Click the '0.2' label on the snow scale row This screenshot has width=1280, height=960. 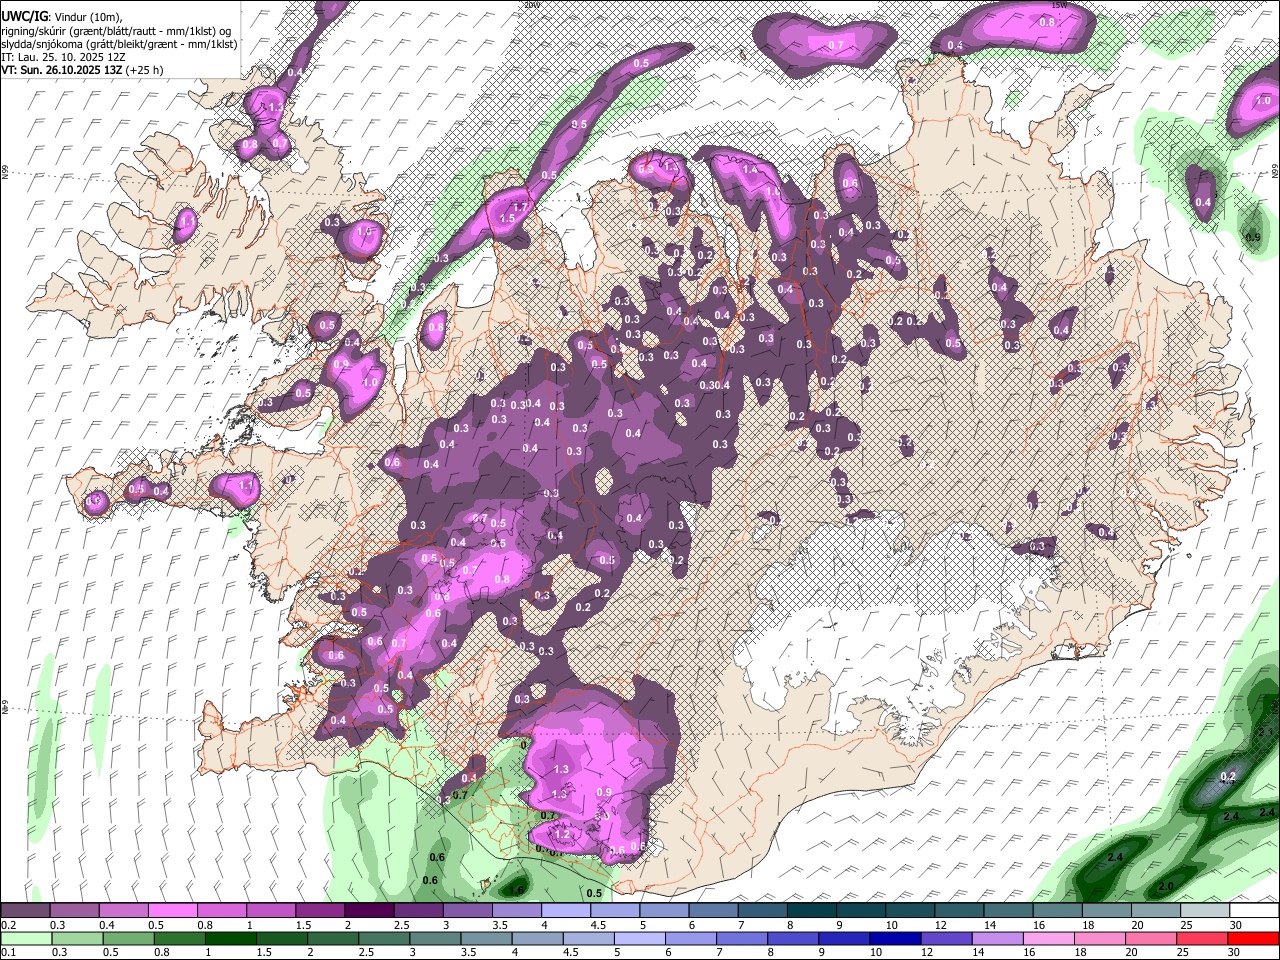[x=9, y=925]
